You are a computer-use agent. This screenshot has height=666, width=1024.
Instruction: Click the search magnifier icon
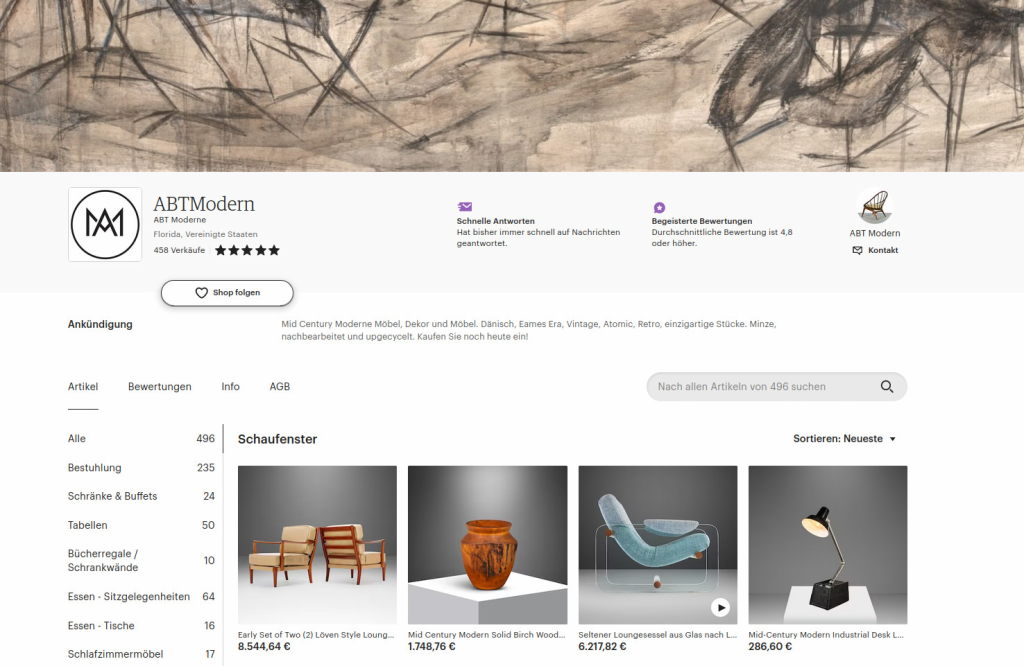[886, 387]
